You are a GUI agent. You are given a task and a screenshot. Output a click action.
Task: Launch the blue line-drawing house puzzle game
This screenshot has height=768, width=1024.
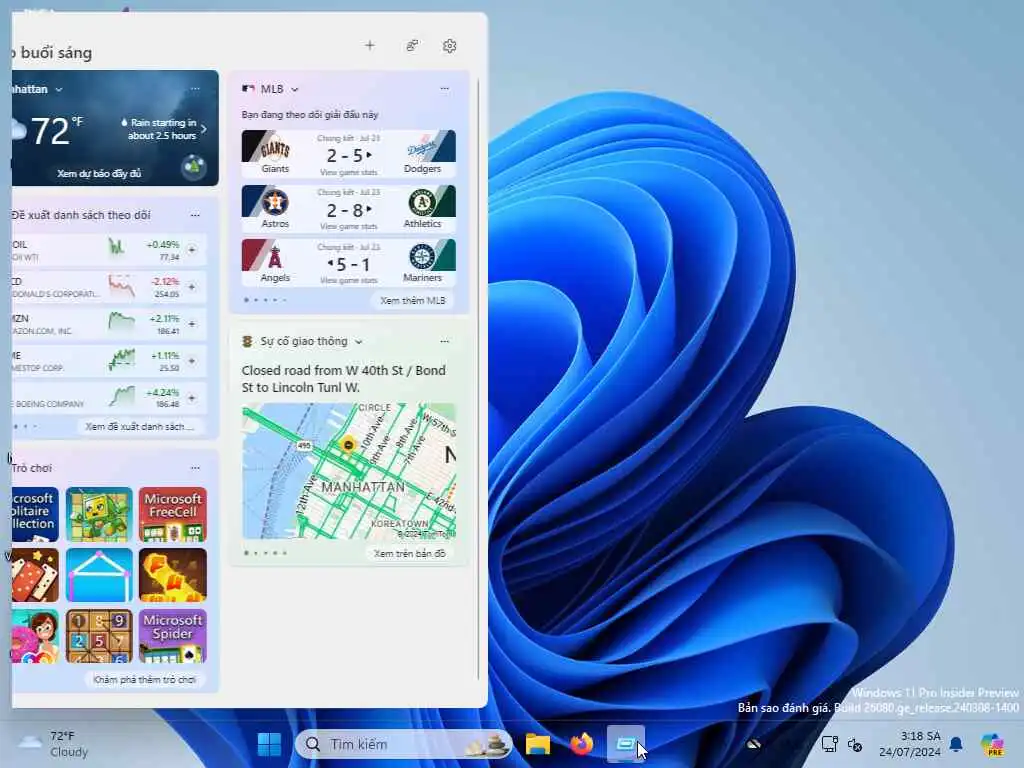coord(99,575)
